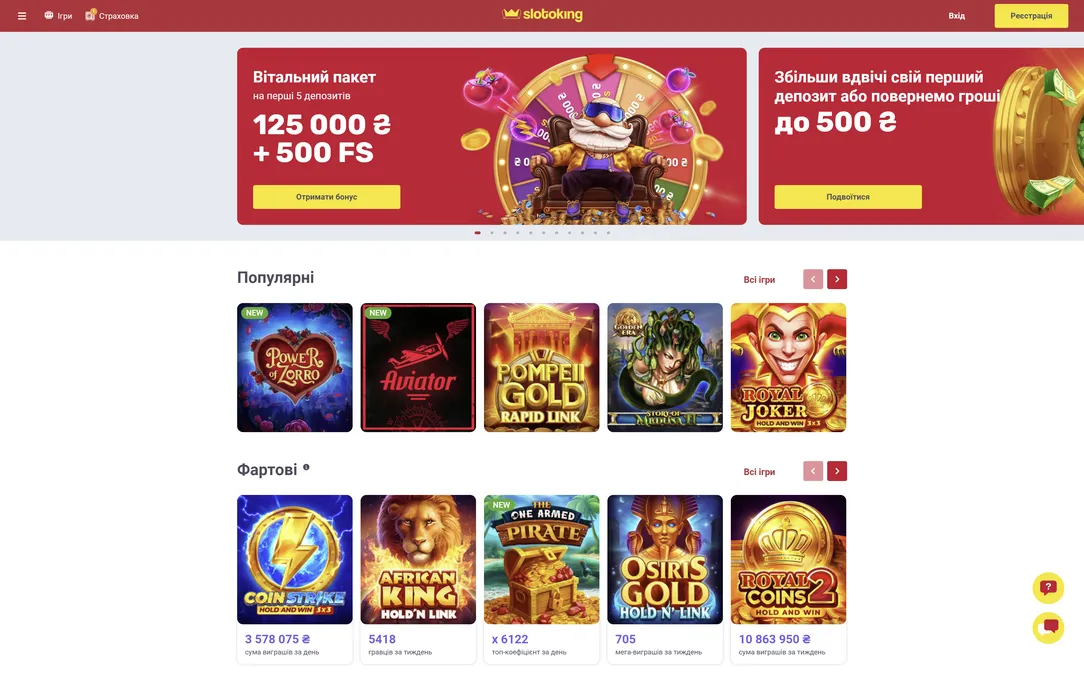Click the Отримати бонус button

[x=326, y=197]
